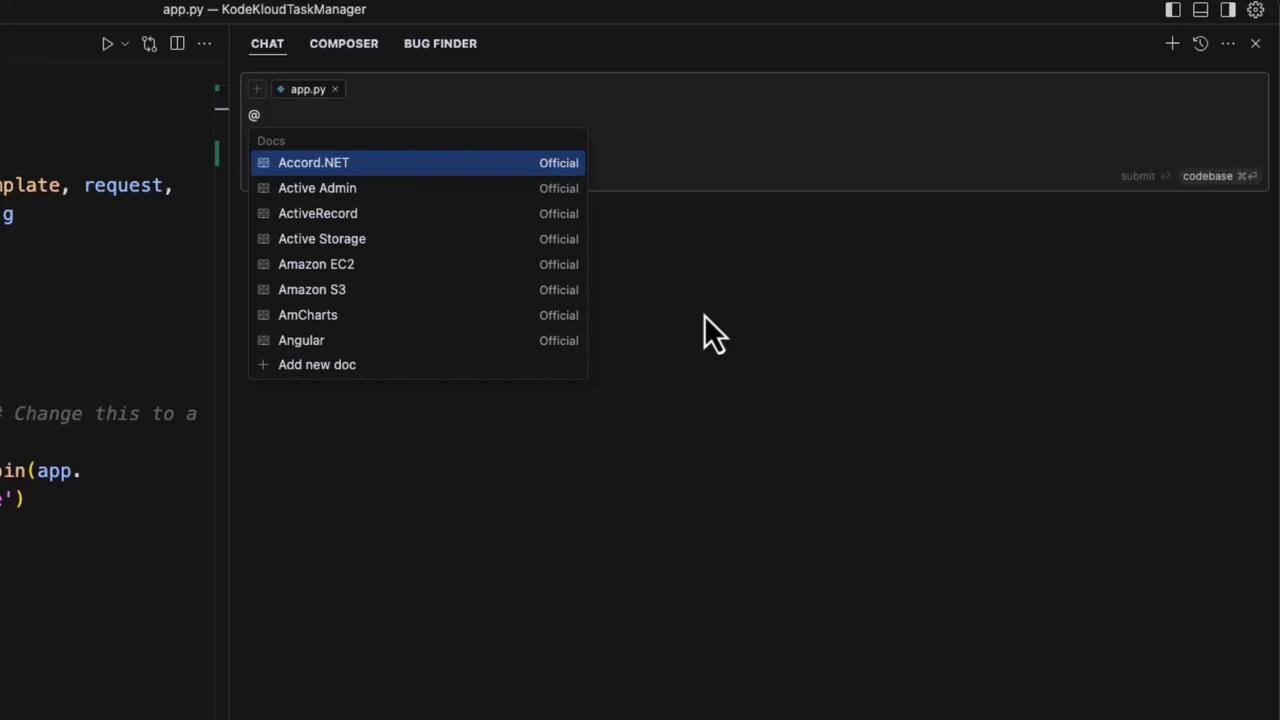Toggle the bottom panel layout icon
The width and height of the screenshot is (1280, 720).
pos(1201,10)
